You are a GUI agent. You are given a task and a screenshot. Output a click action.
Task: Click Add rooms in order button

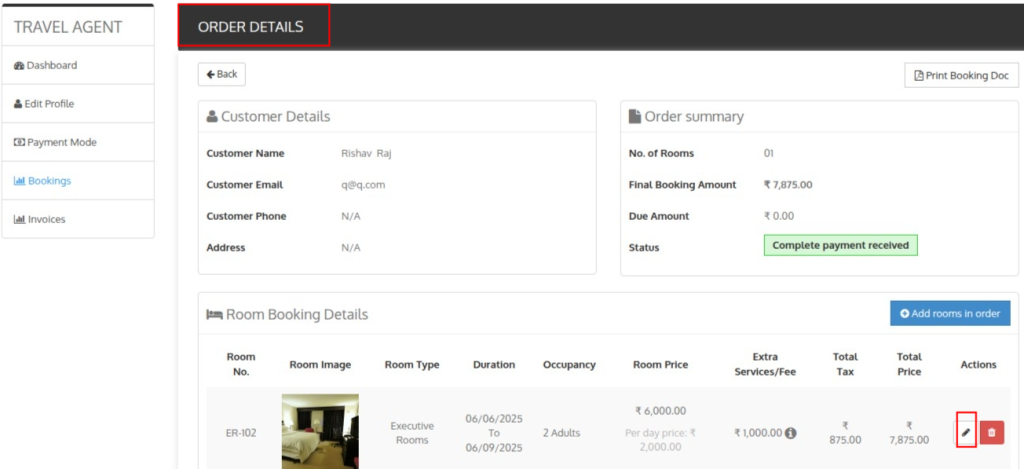(950, 314)
